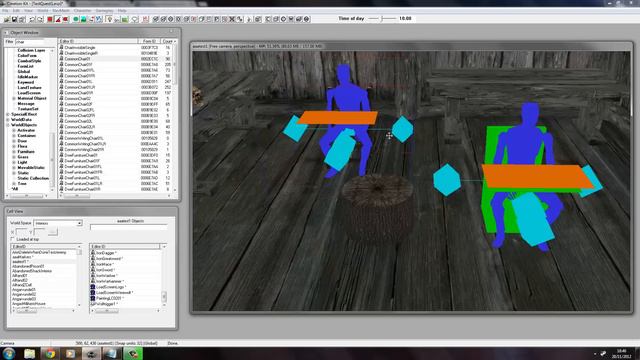This screenshot has width=640, height=360.
Task: Click the open-folder load data icon
Action: point(7,19)
